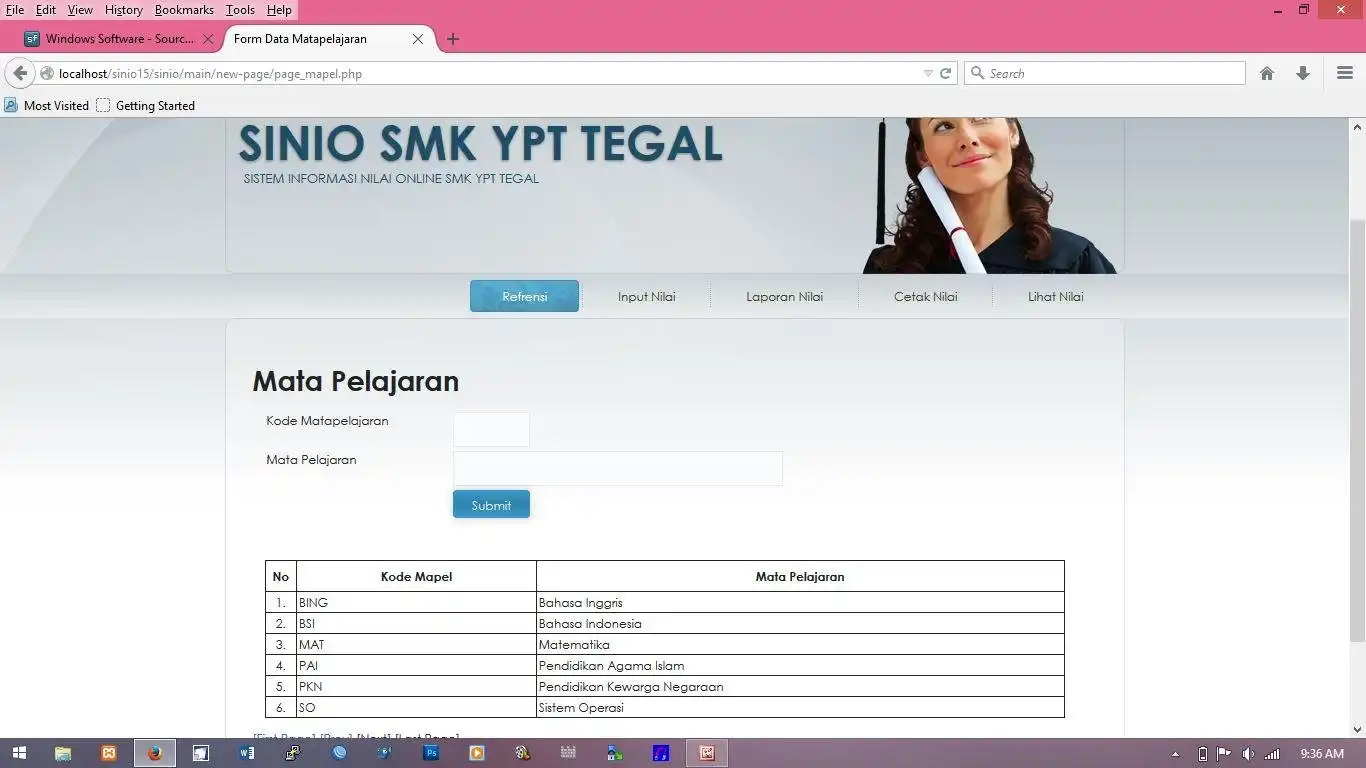This screenshot has height=768, width=1366.
Task: Click the network signal tray icon
Action: 1272,754
